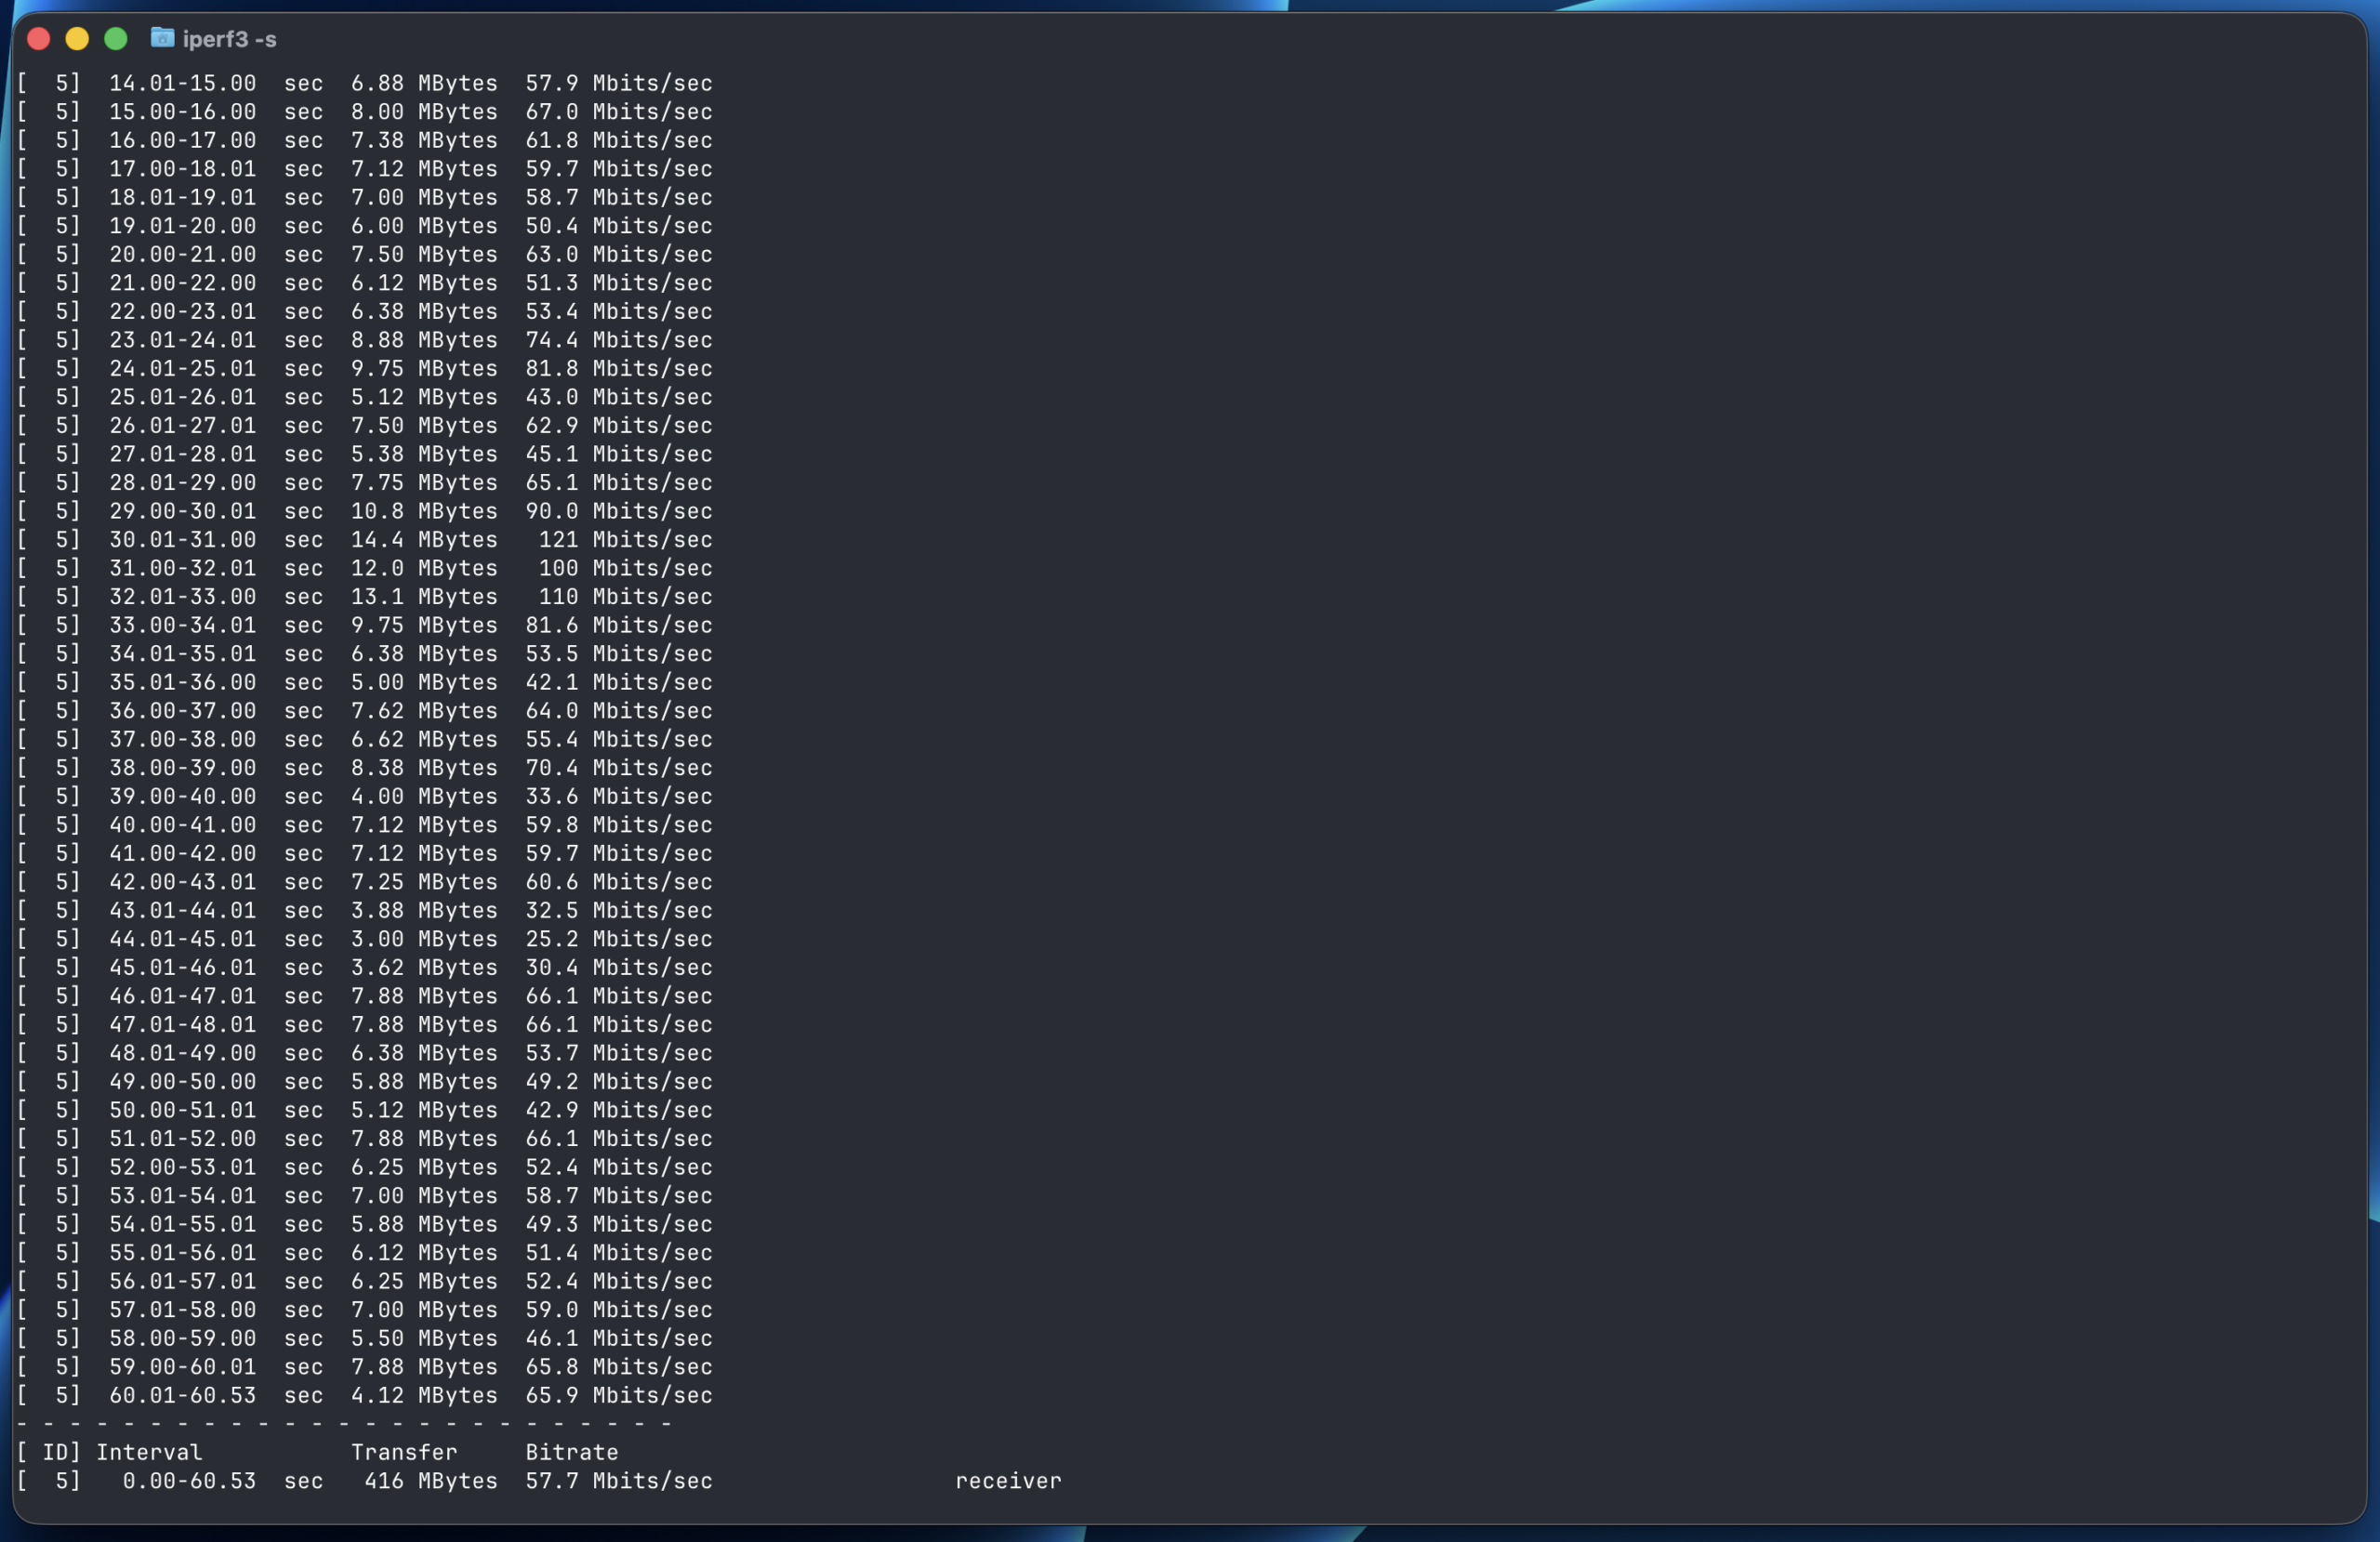Click the 'Bitrate' column header

[x=572, y=1452]
